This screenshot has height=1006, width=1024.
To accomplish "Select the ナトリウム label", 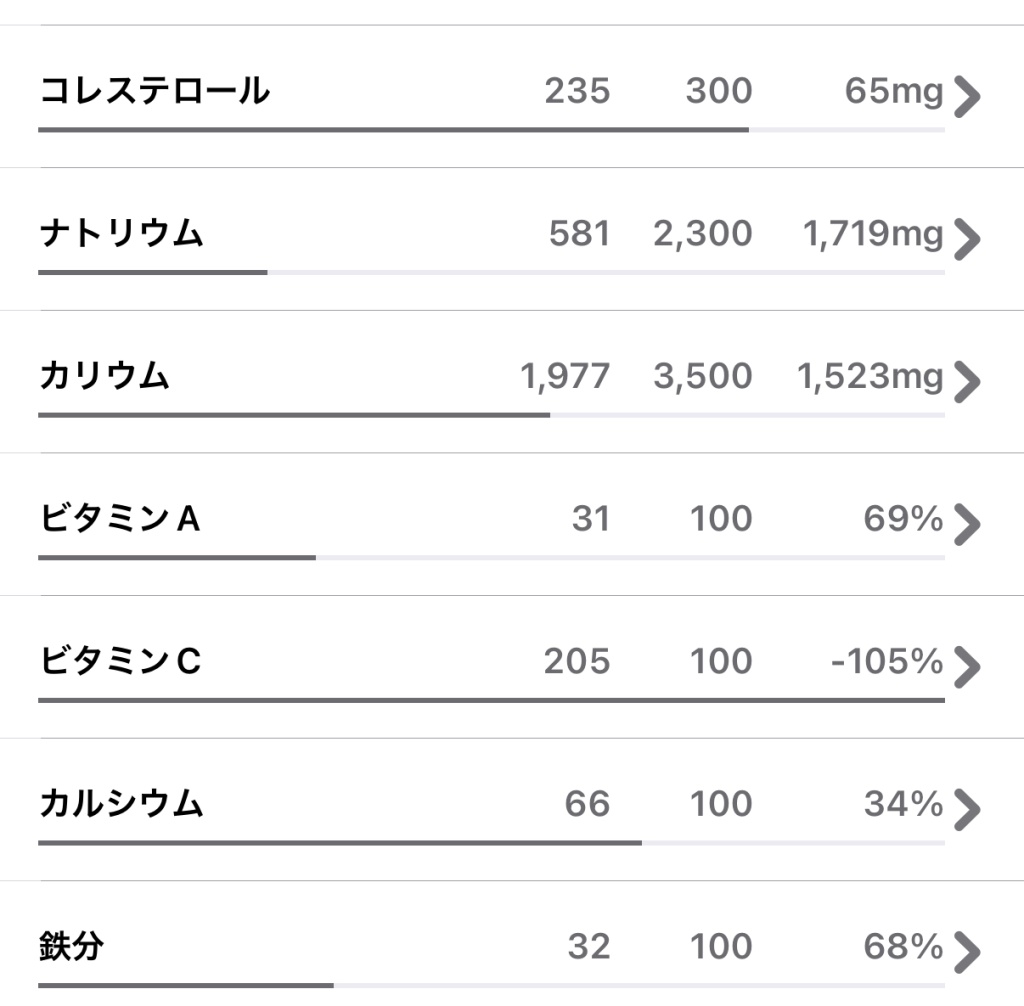I will coord(121,233).
